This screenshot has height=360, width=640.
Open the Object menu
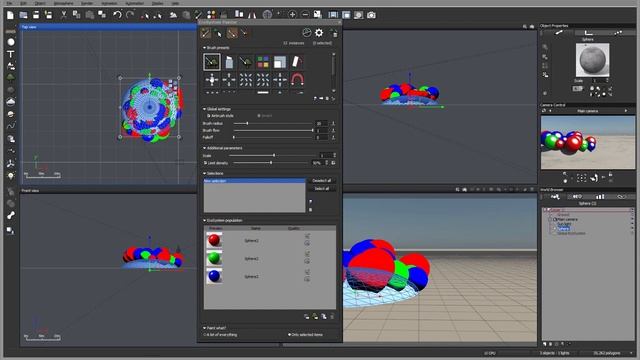(40, 3)
